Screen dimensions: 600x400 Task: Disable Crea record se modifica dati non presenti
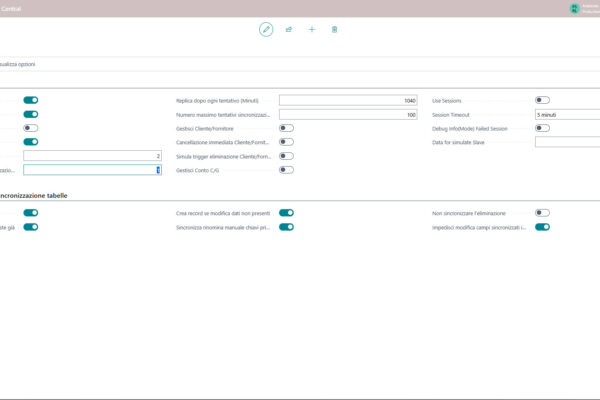(286, 213)
